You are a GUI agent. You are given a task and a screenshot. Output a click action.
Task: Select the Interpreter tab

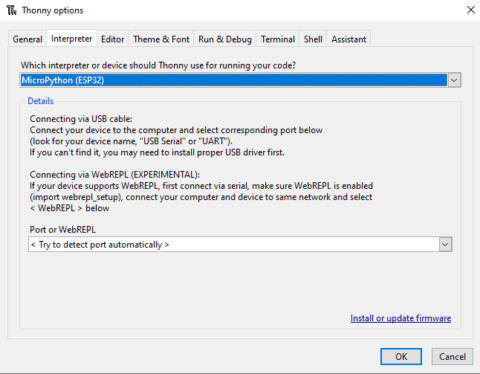click(72, 38)
